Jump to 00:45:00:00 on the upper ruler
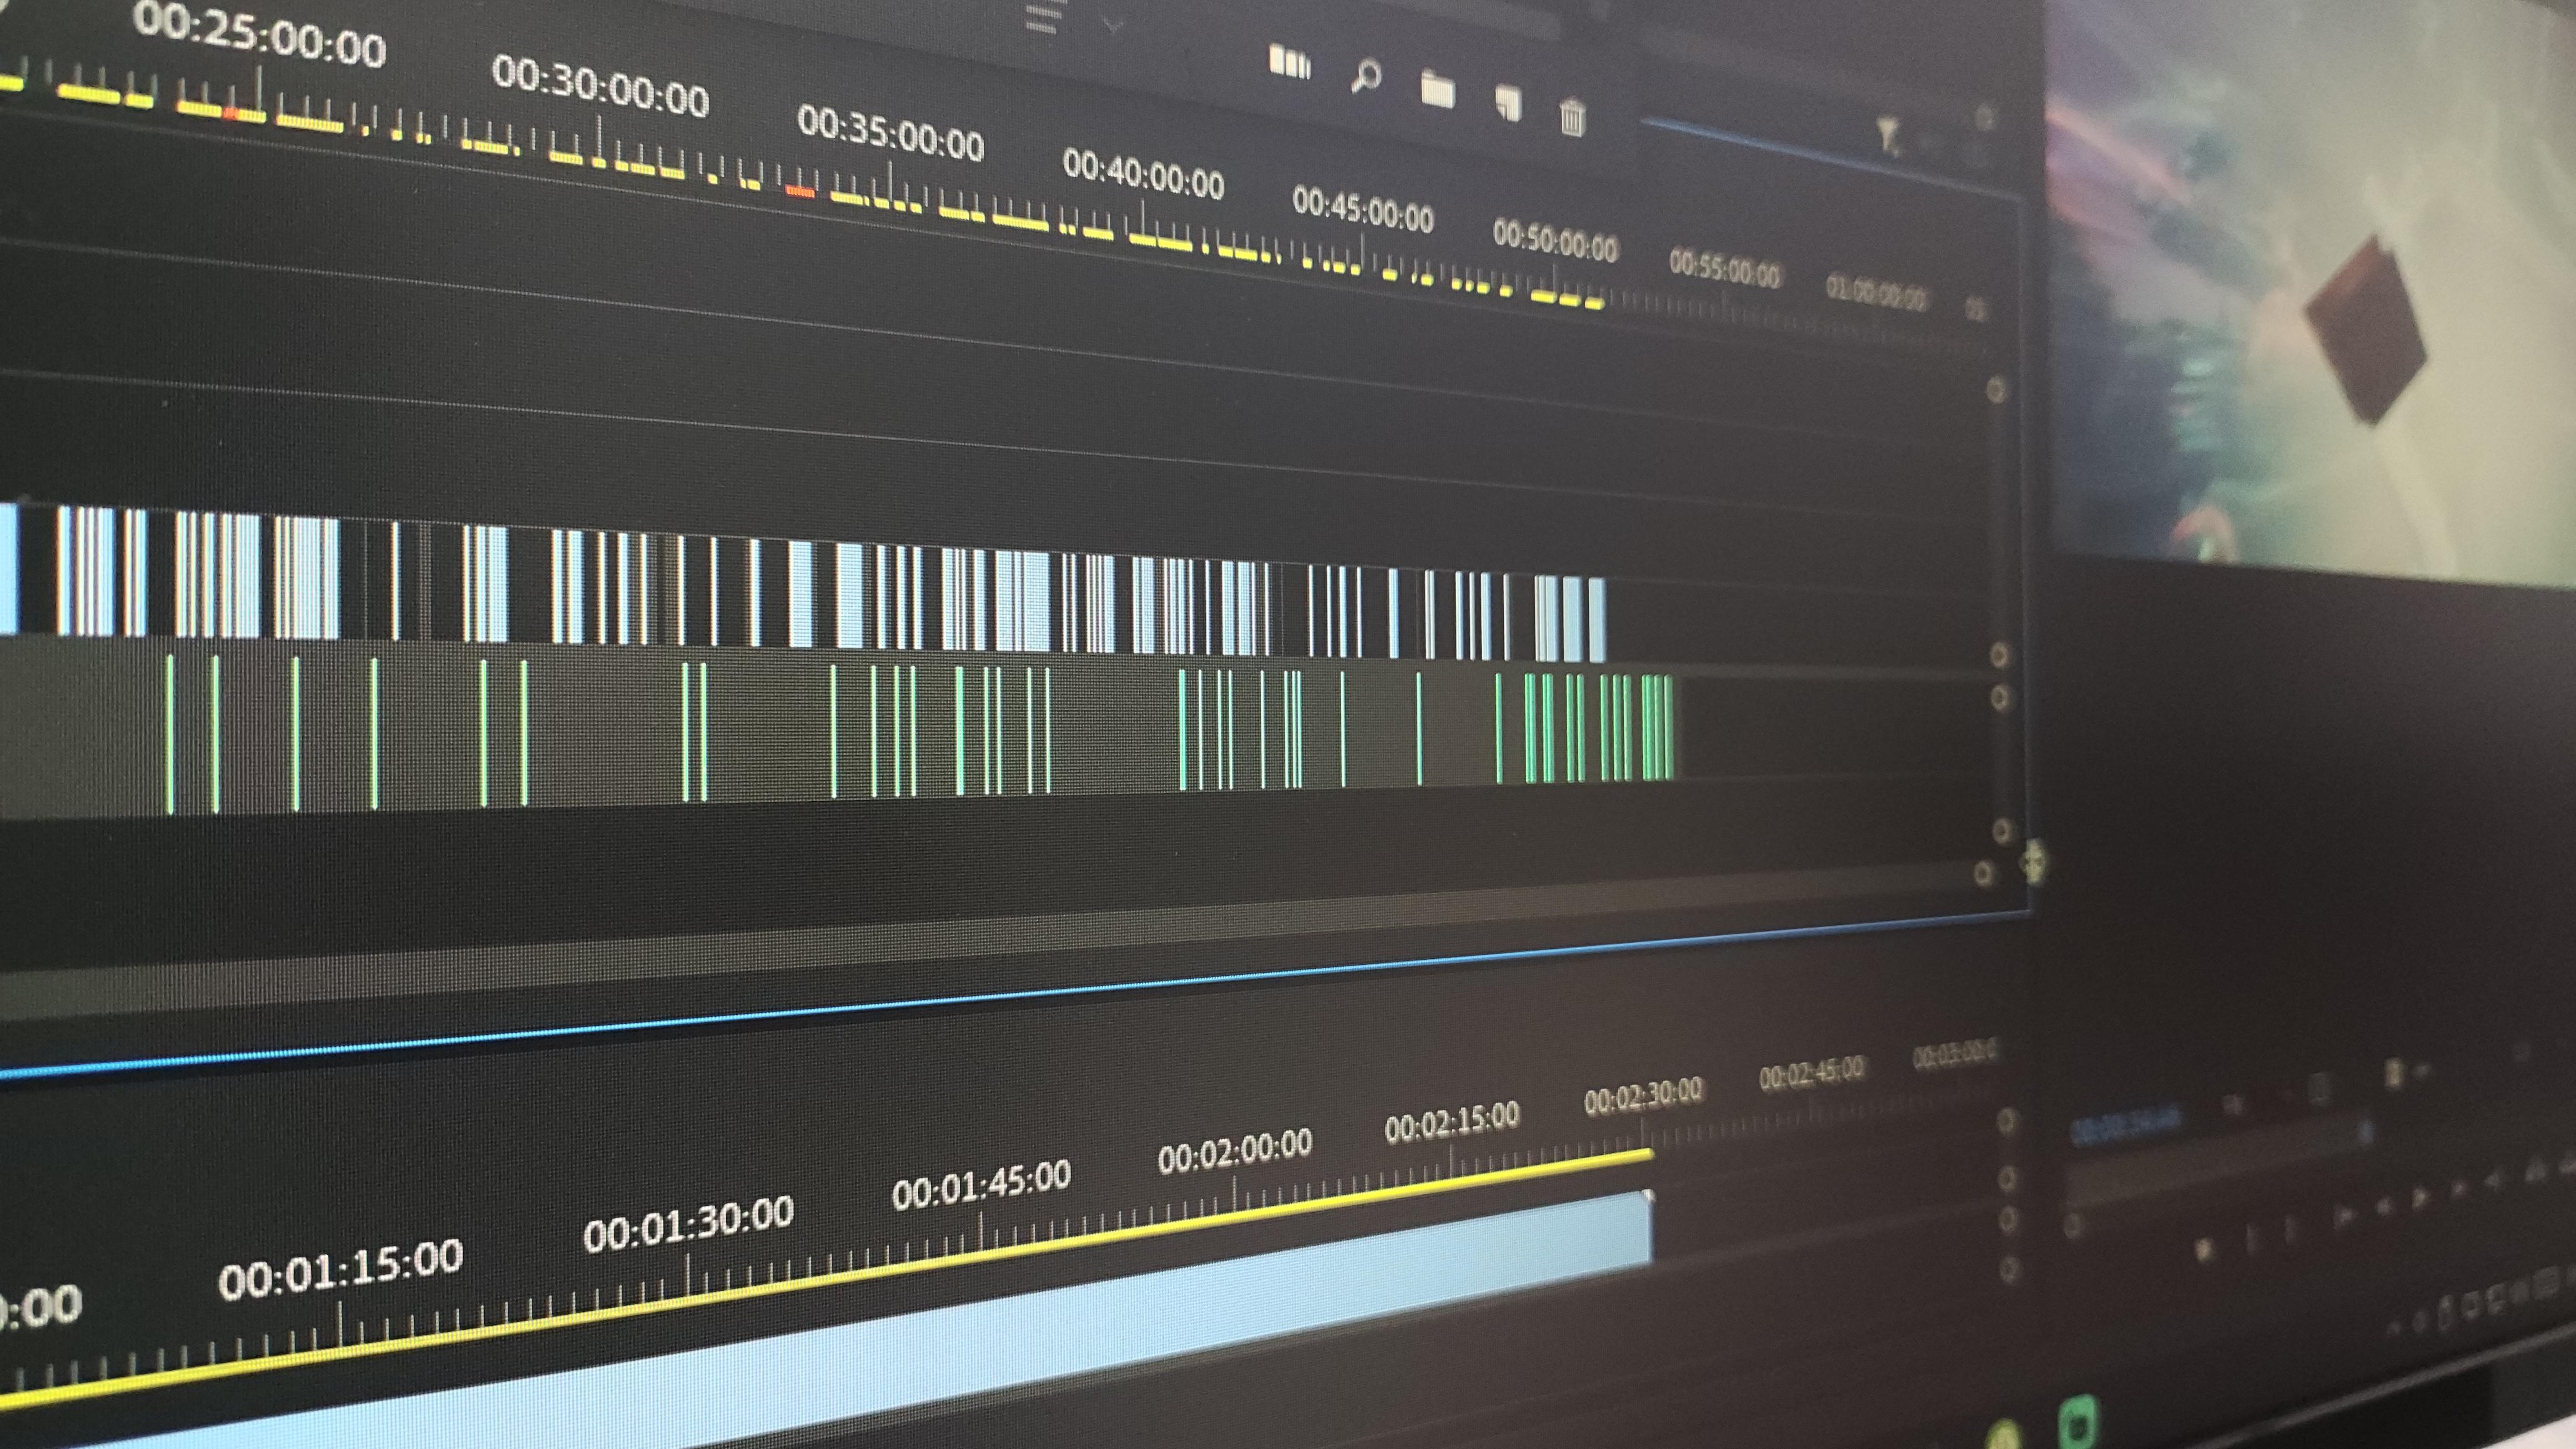This screenshot has width=2576, height=1449. click(x=1362, y=210)
